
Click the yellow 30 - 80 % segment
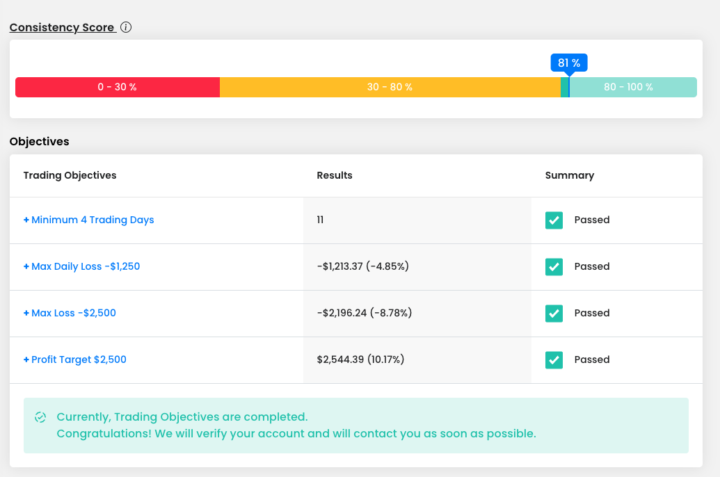pos(389,87)
